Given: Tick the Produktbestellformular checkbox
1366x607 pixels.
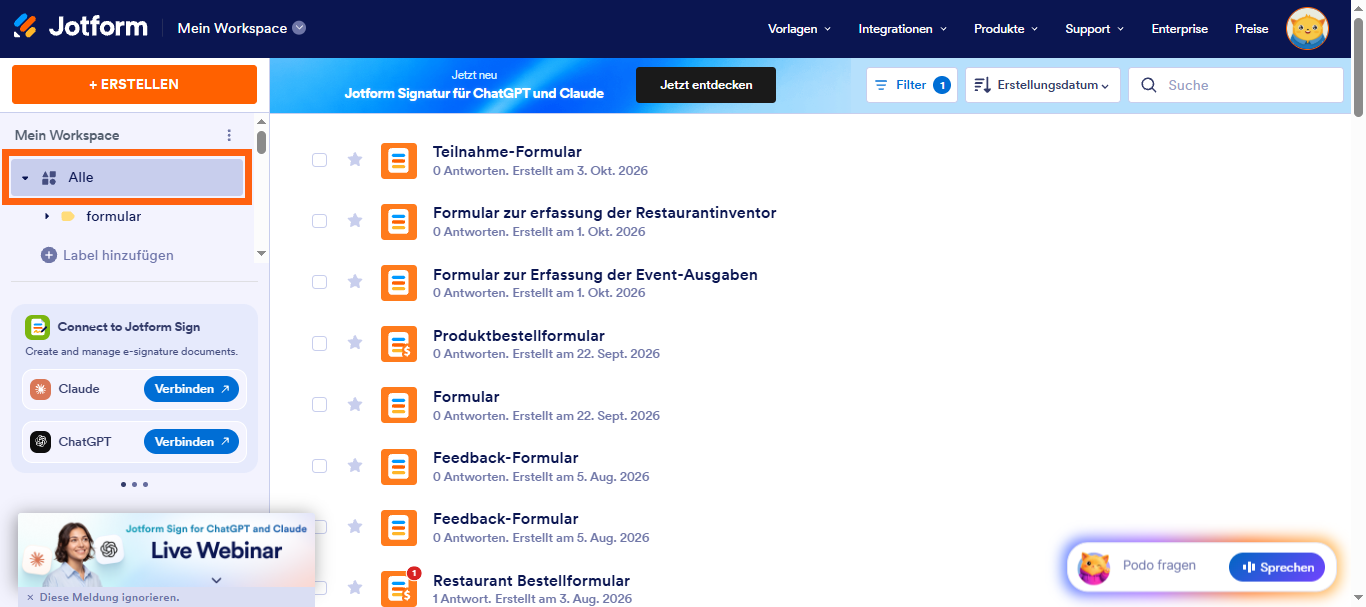Looking at the screenshot, I should (x=319, y=343).
